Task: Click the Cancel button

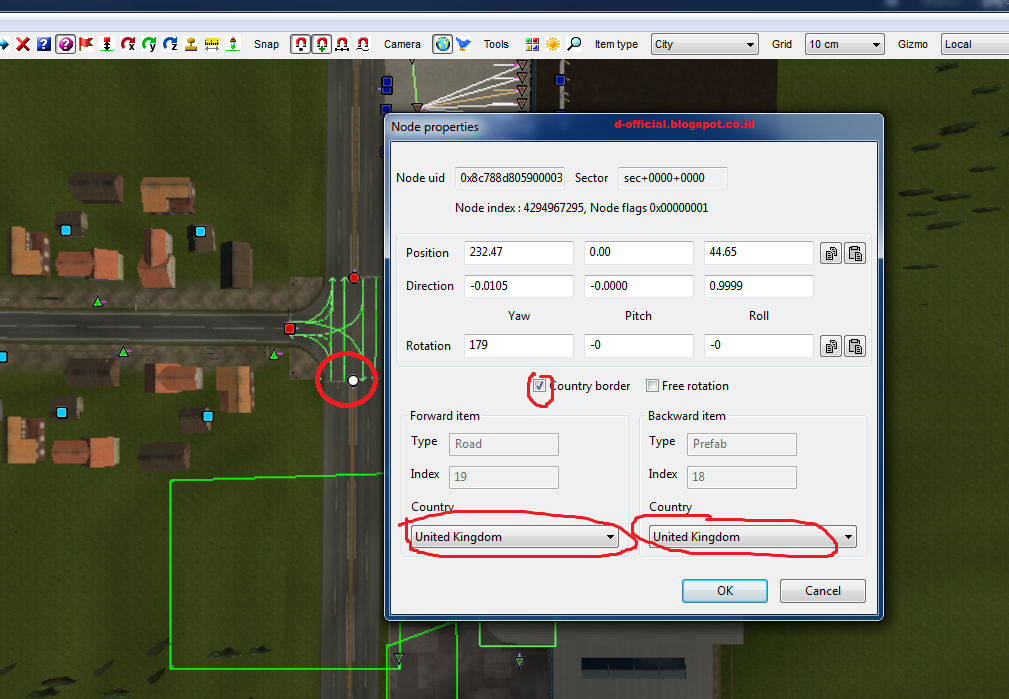Action: [822, 590]
